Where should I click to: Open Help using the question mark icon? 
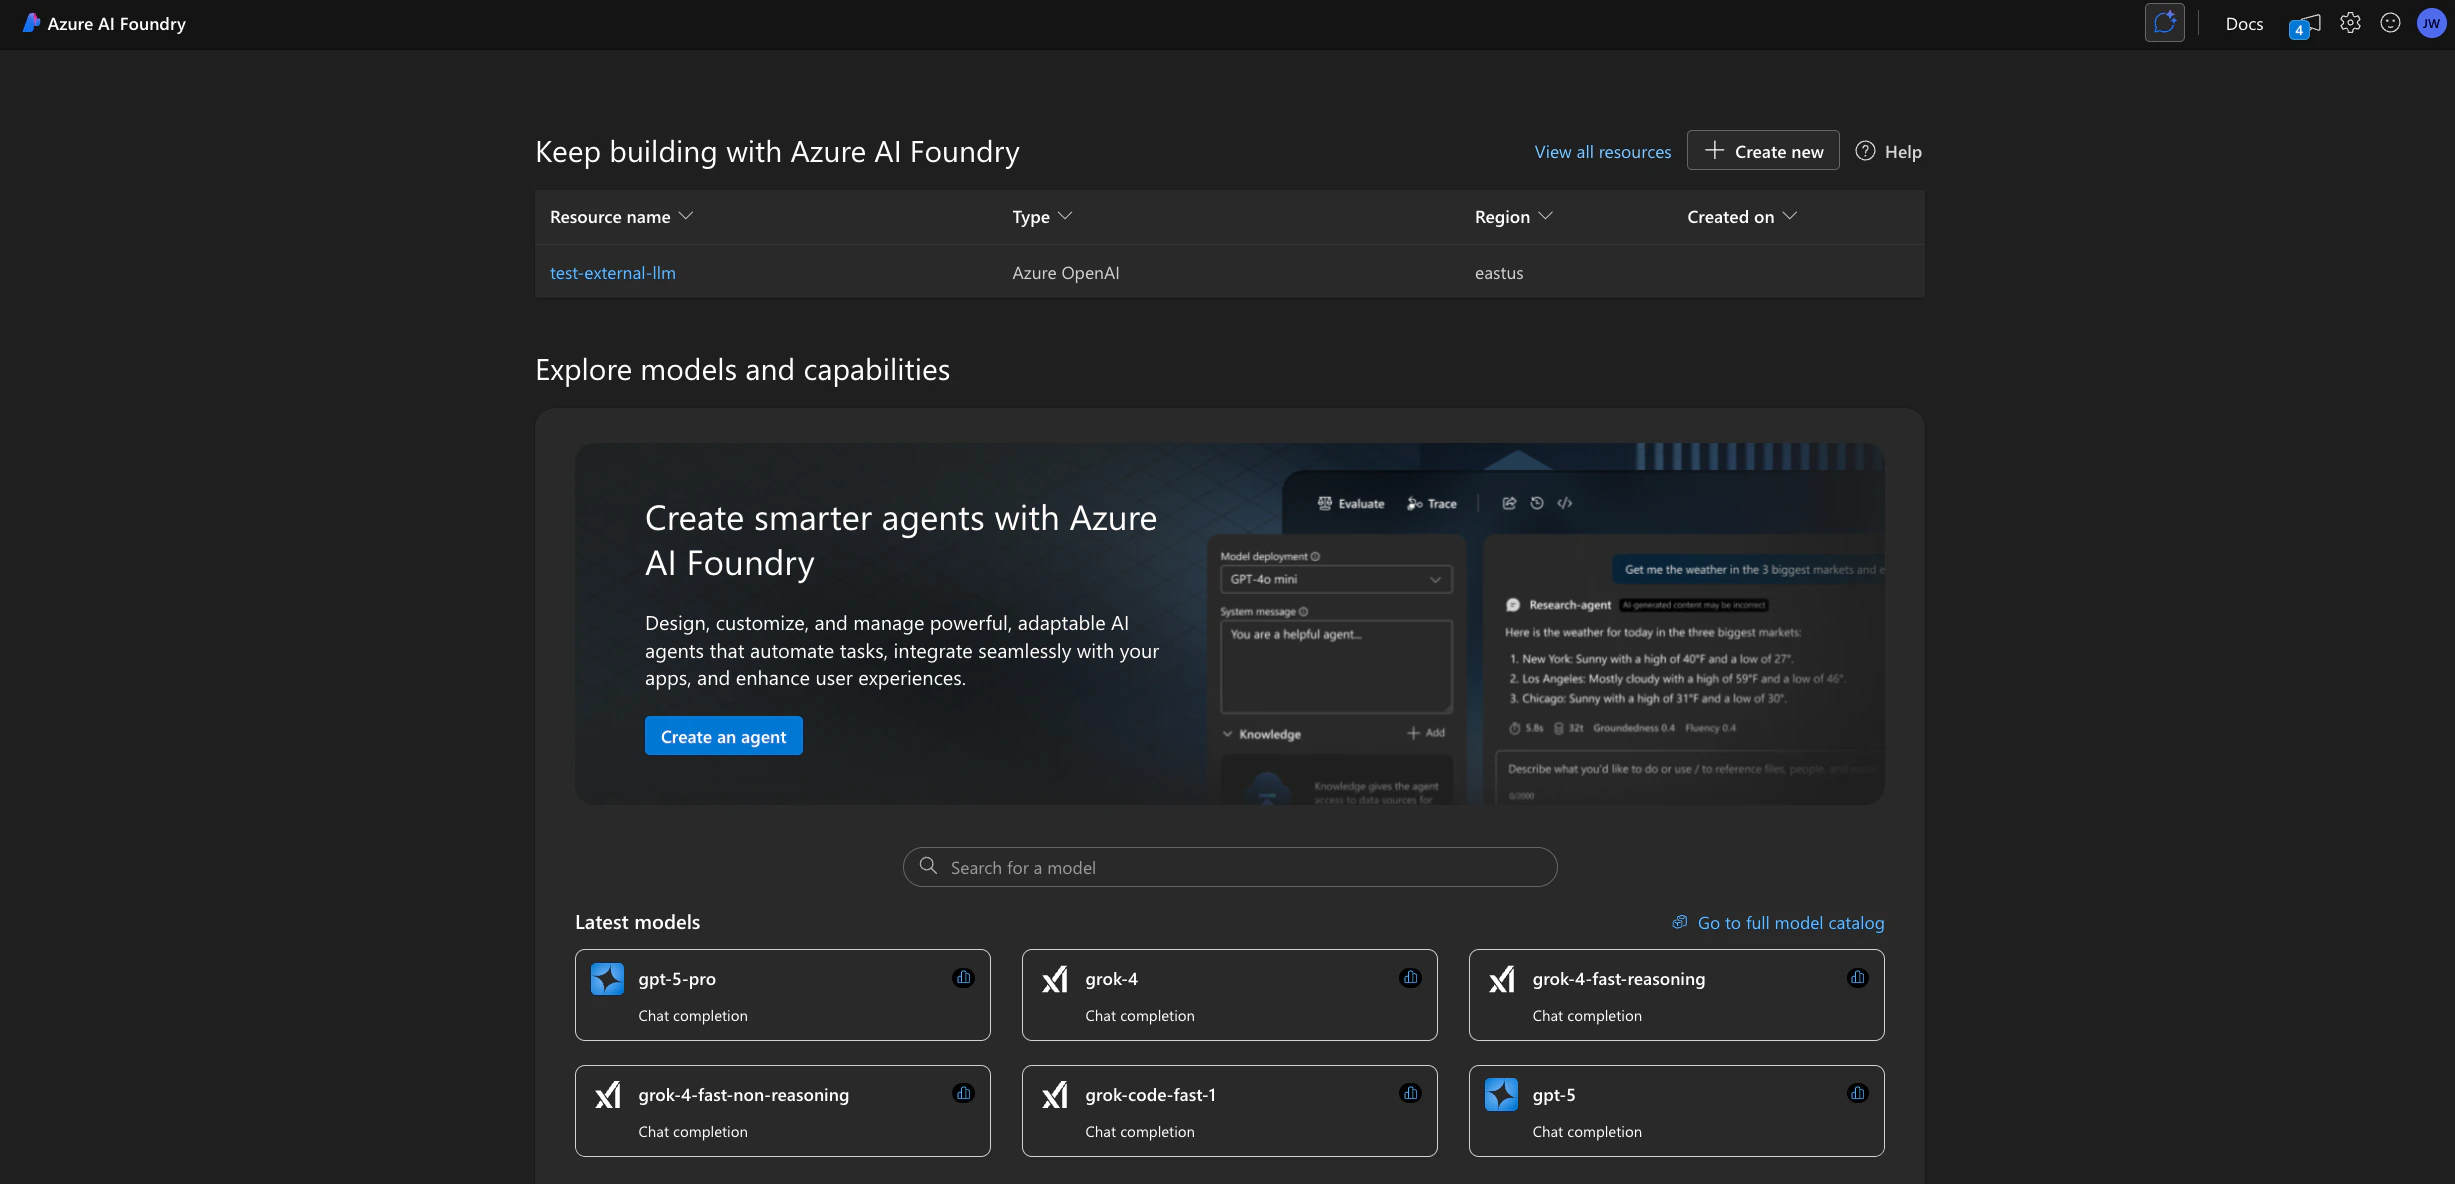click(1866, 151)
